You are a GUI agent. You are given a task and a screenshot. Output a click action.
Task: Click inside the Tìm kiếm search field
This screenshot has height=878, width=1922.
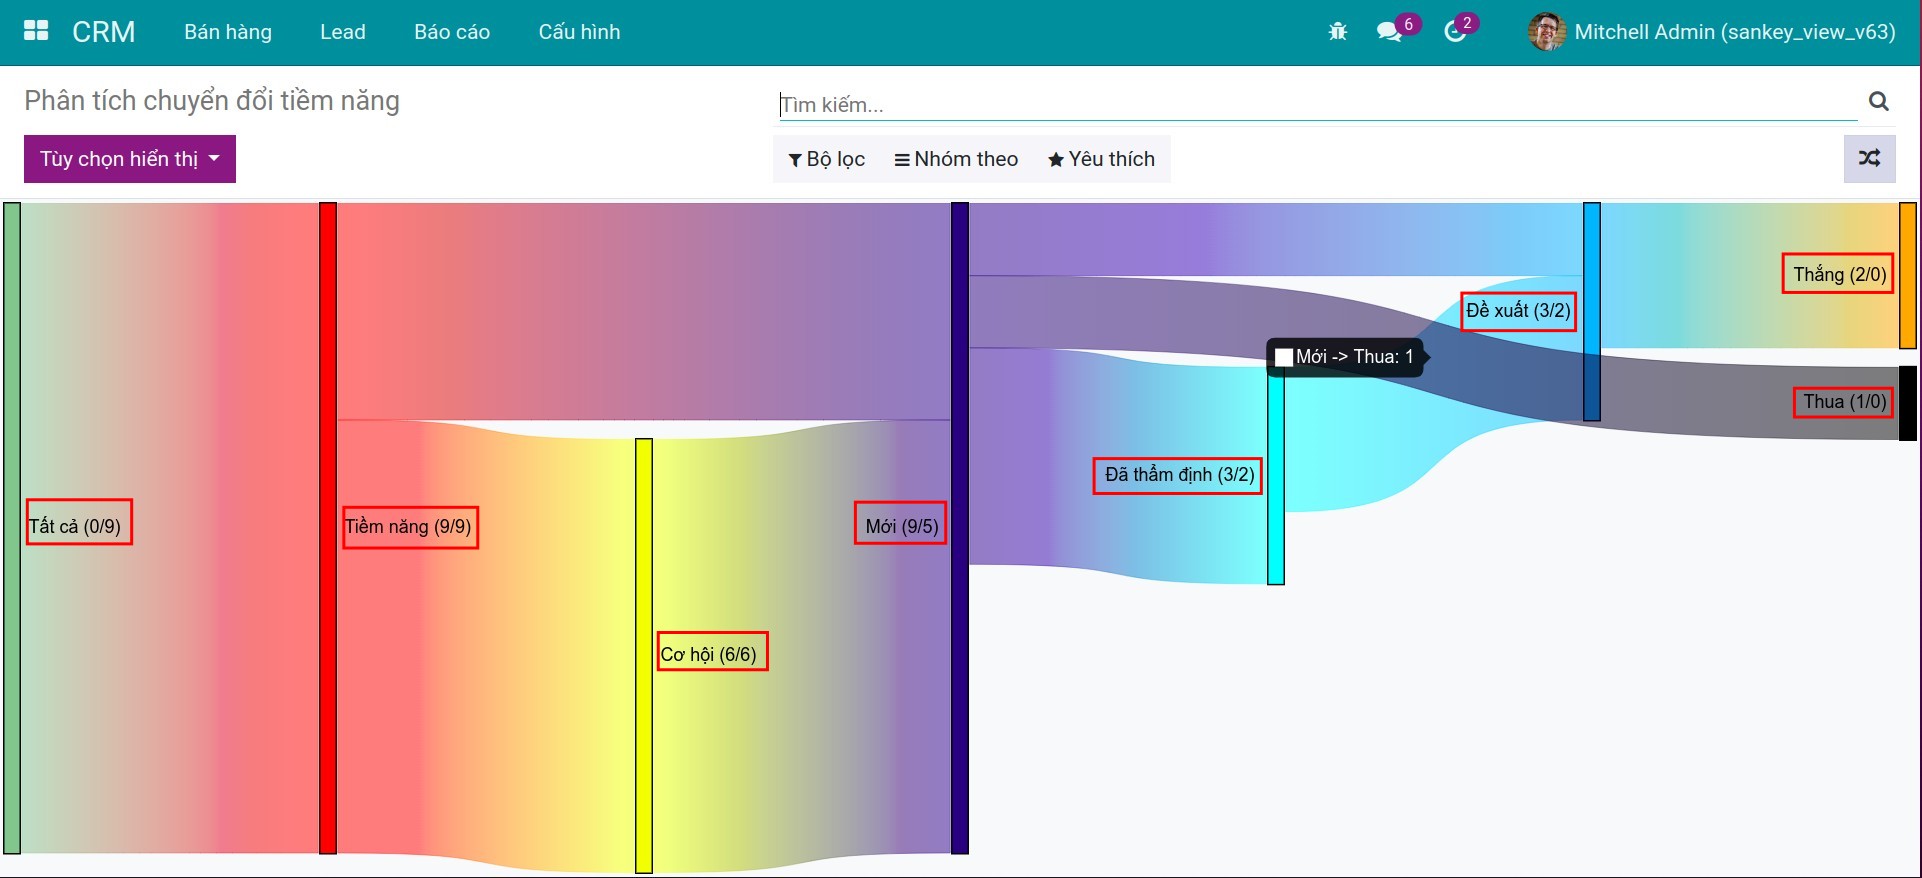1316,104
